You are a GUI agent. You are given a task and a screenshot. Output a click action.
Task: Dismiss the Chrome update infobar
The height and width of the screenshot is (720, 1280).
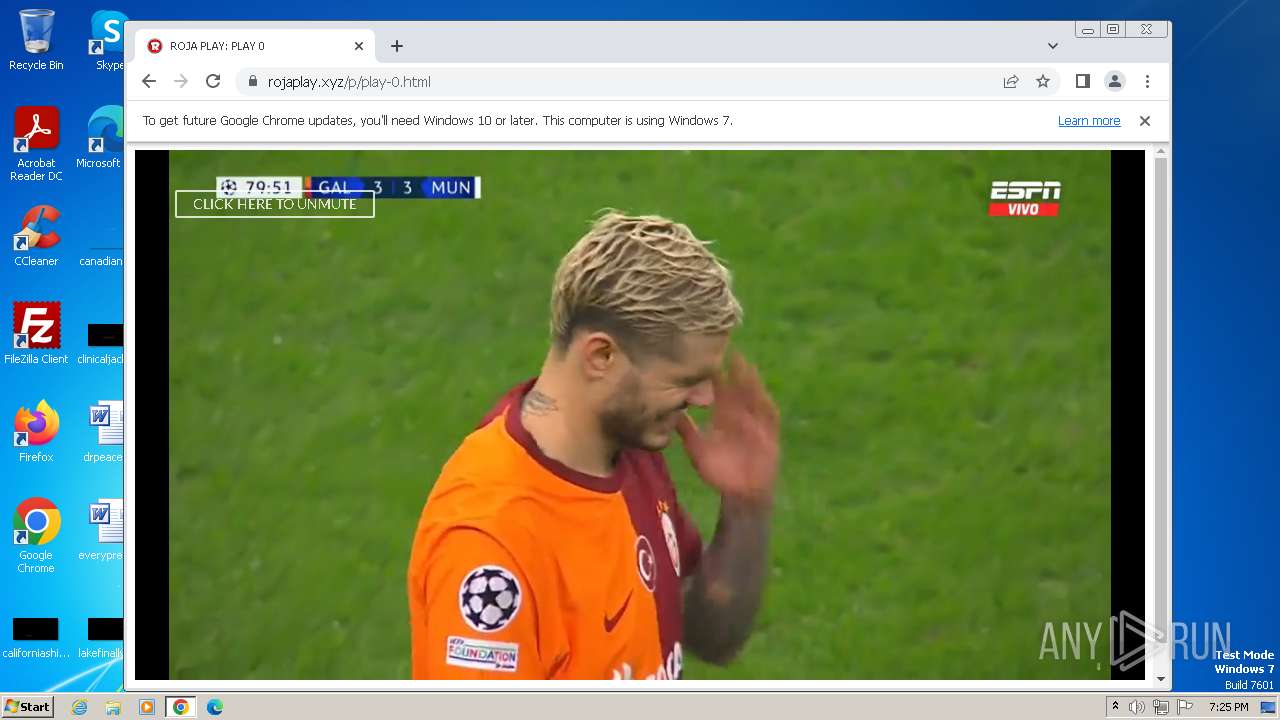[x=1145, y=121]
